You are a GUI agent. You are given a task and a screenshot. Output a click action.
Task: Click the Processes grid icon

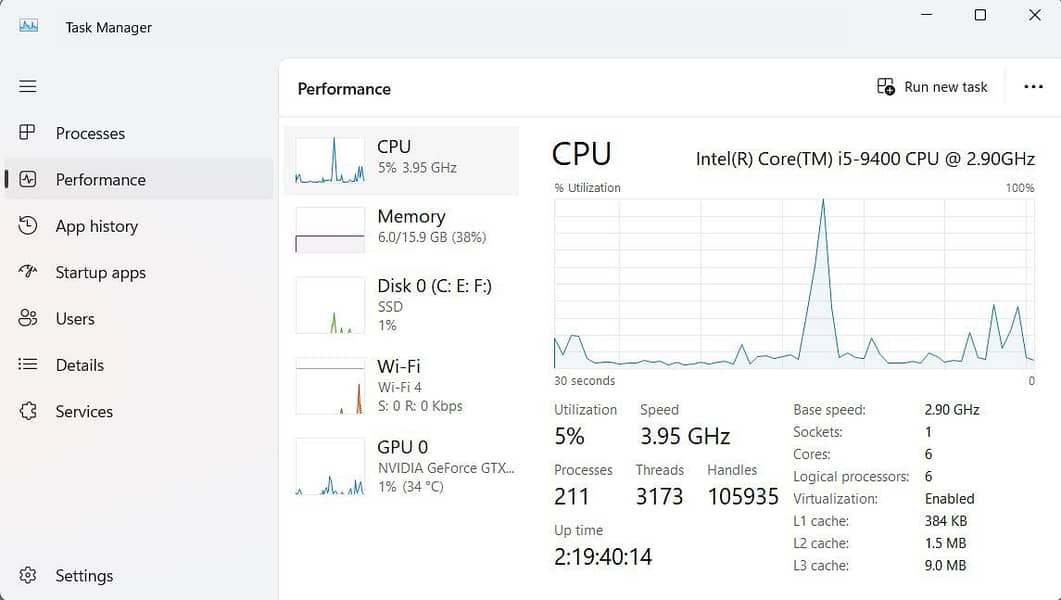coord(28,133)
